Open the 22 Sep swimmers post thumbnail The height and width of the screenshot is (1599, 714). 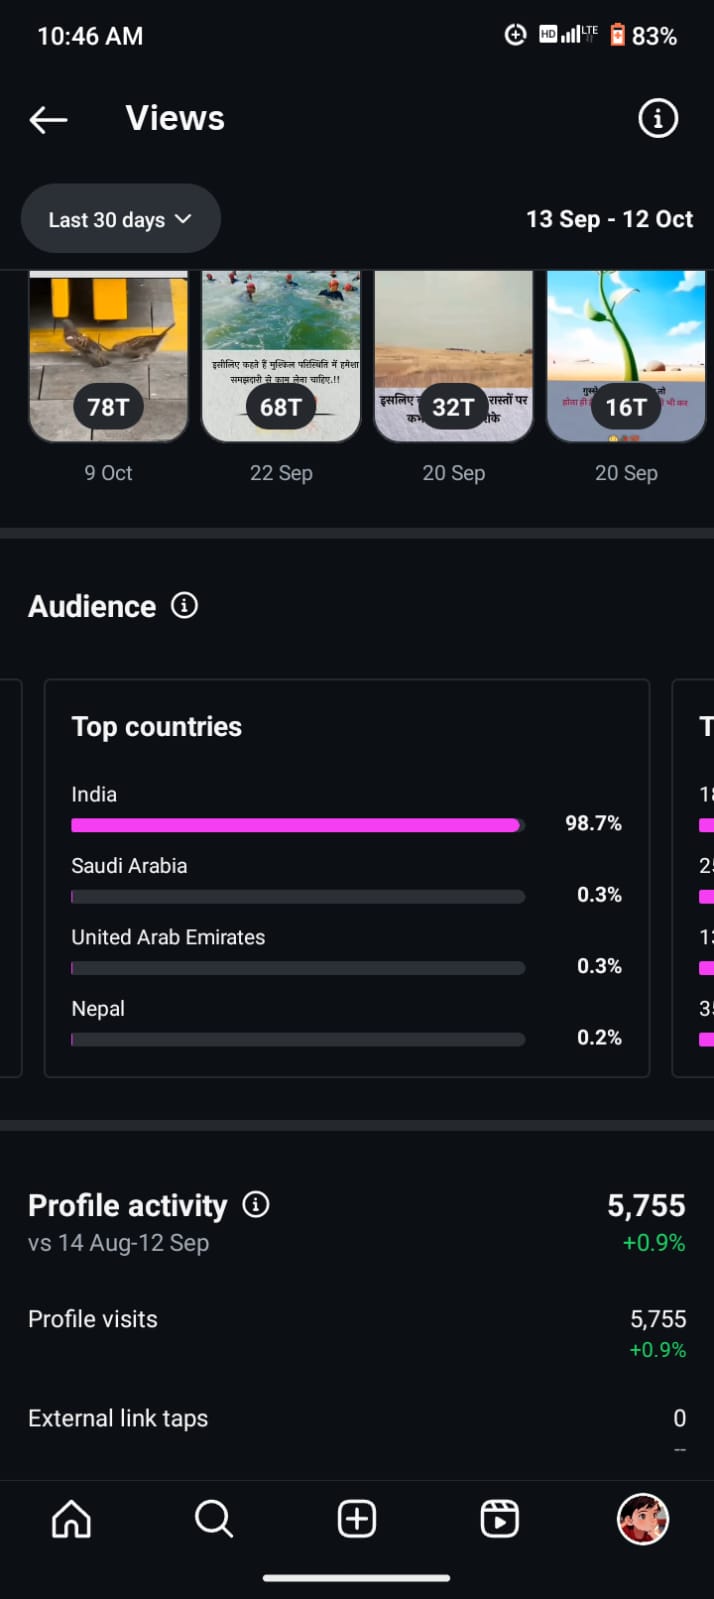(x=281, y=356)
